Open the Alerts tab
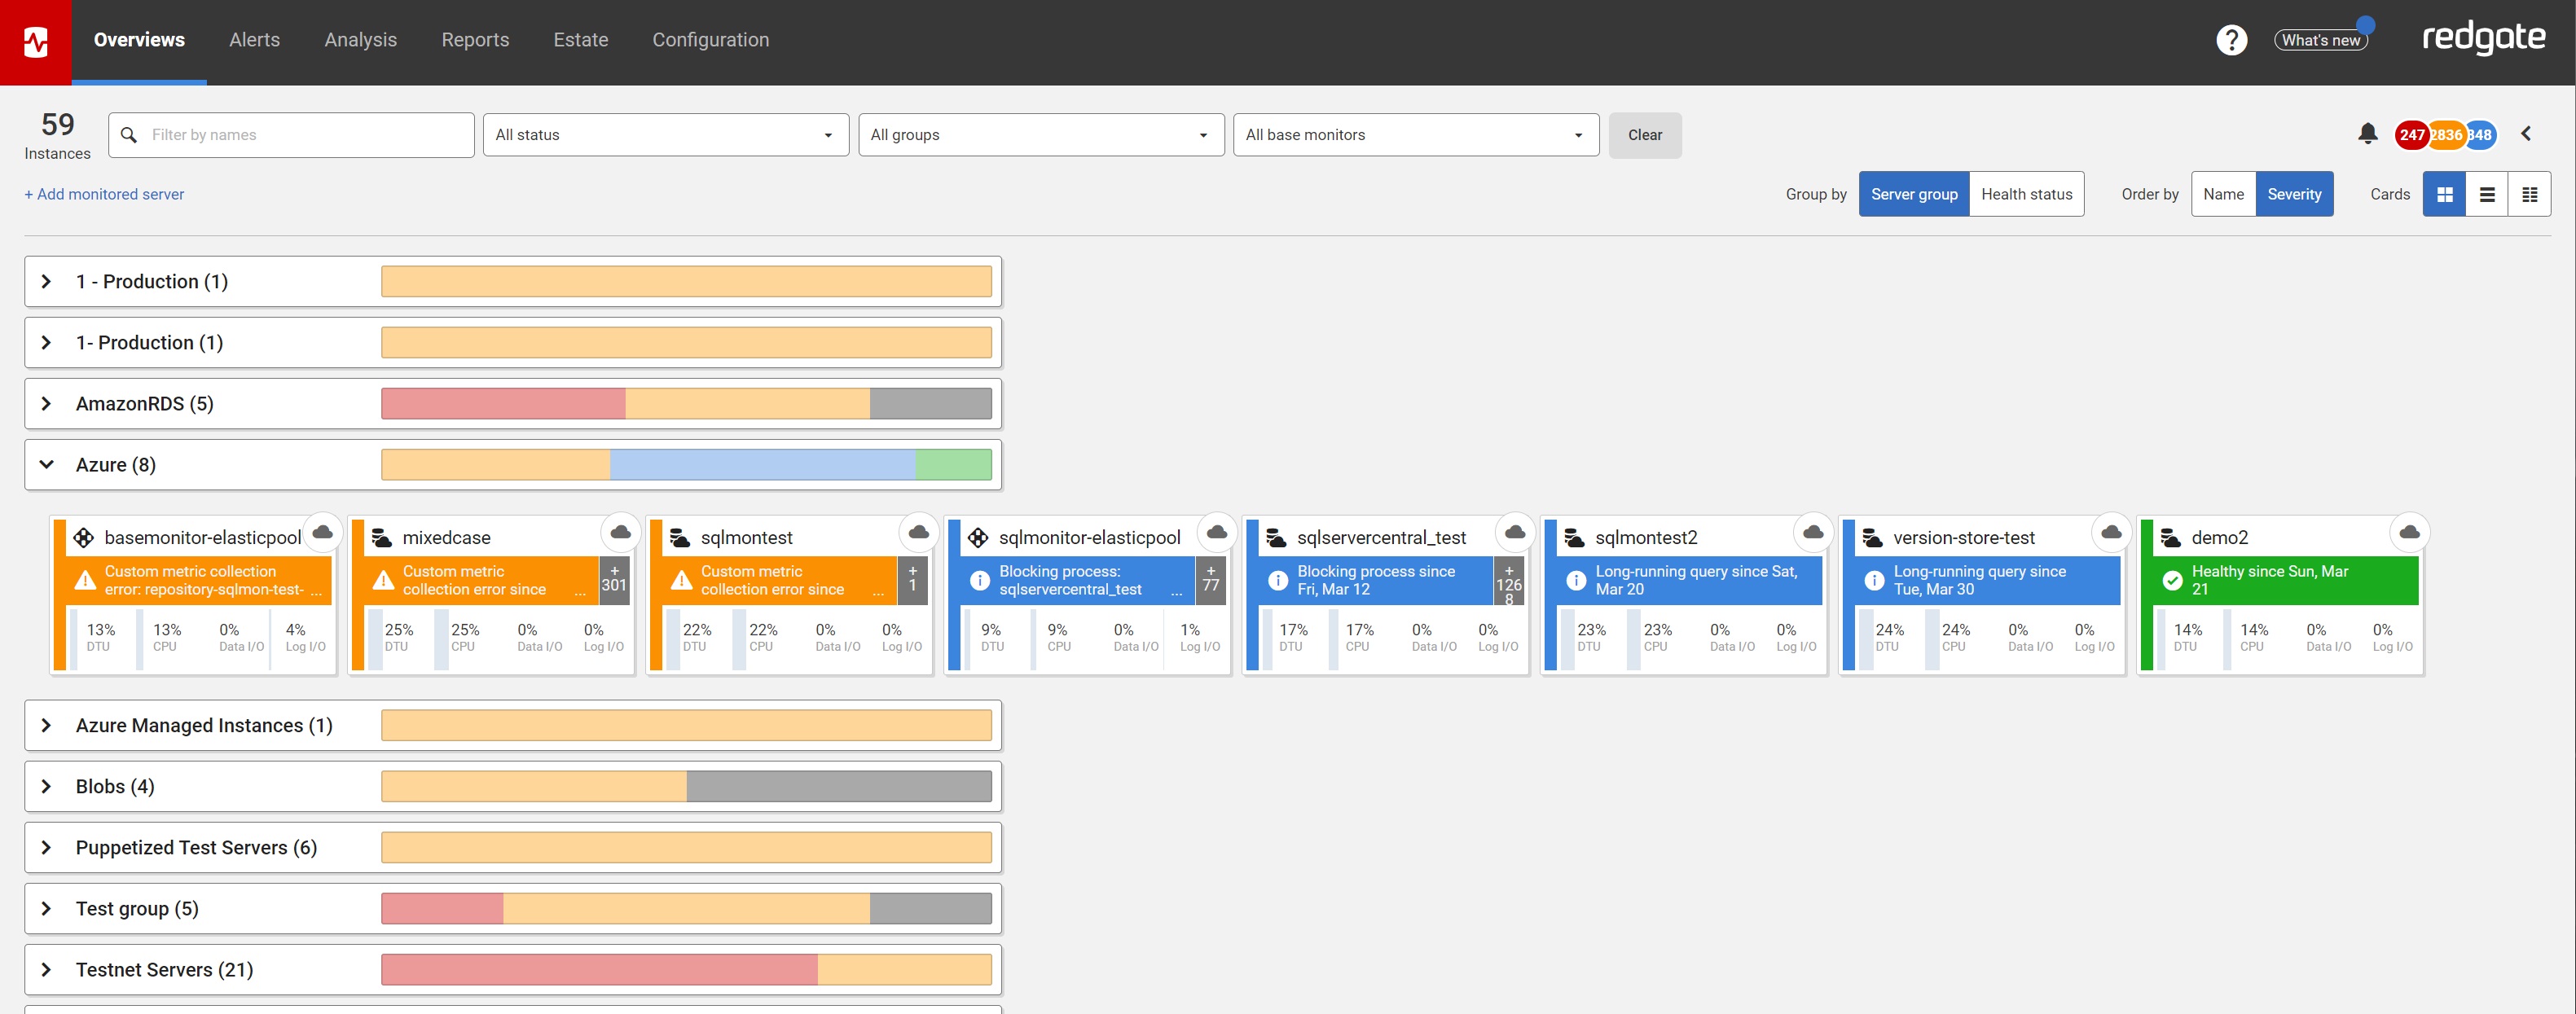 pos(254,40)
